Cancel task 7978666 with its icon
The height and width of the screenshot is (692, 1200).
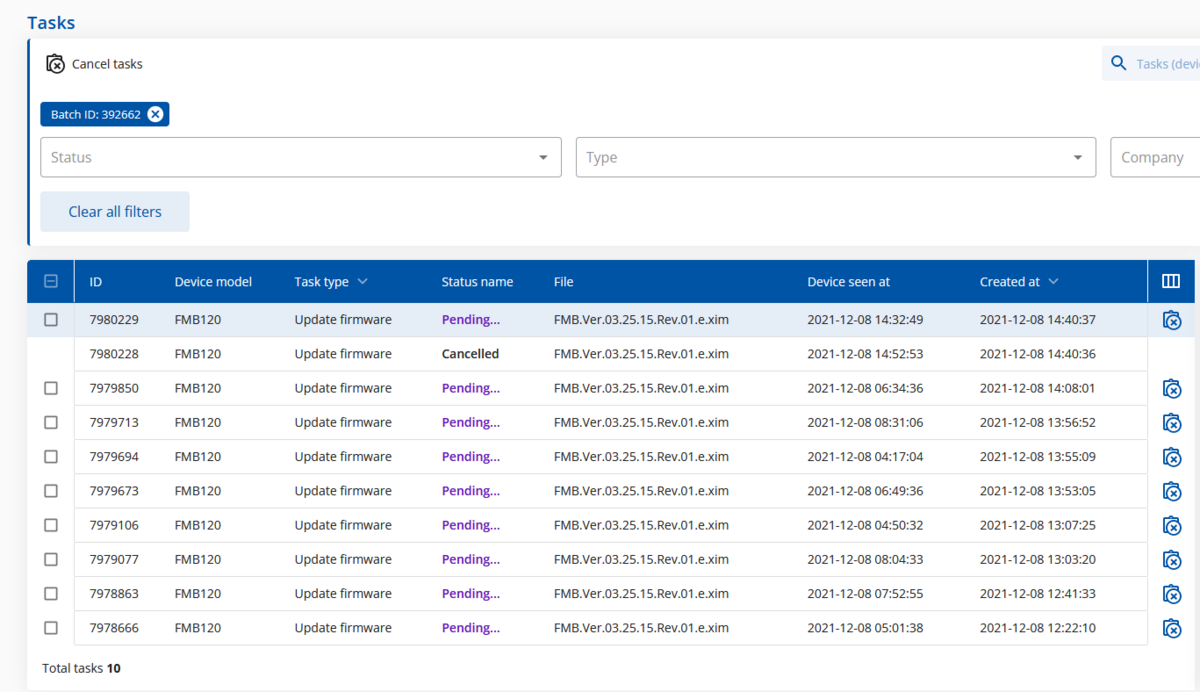pos(1172,628)
